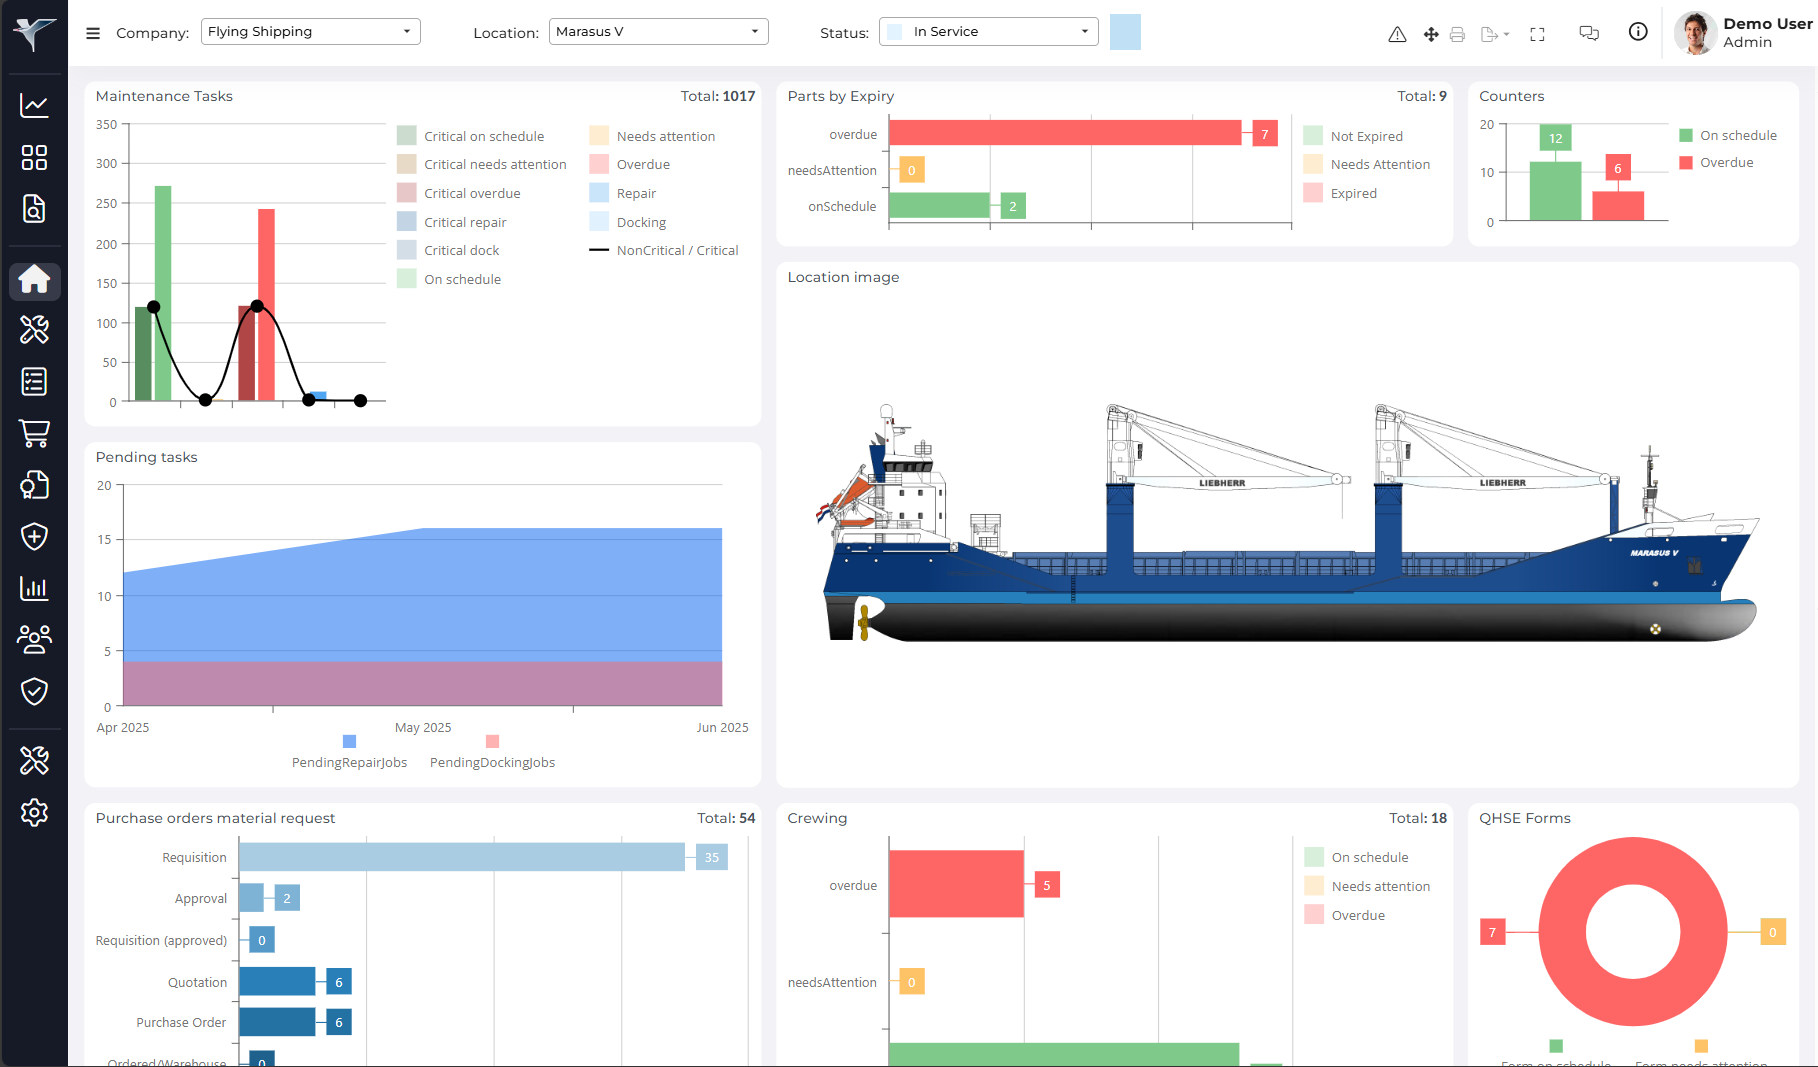Open the Crewing people icon in sidebar

click(x=34, y=639)
